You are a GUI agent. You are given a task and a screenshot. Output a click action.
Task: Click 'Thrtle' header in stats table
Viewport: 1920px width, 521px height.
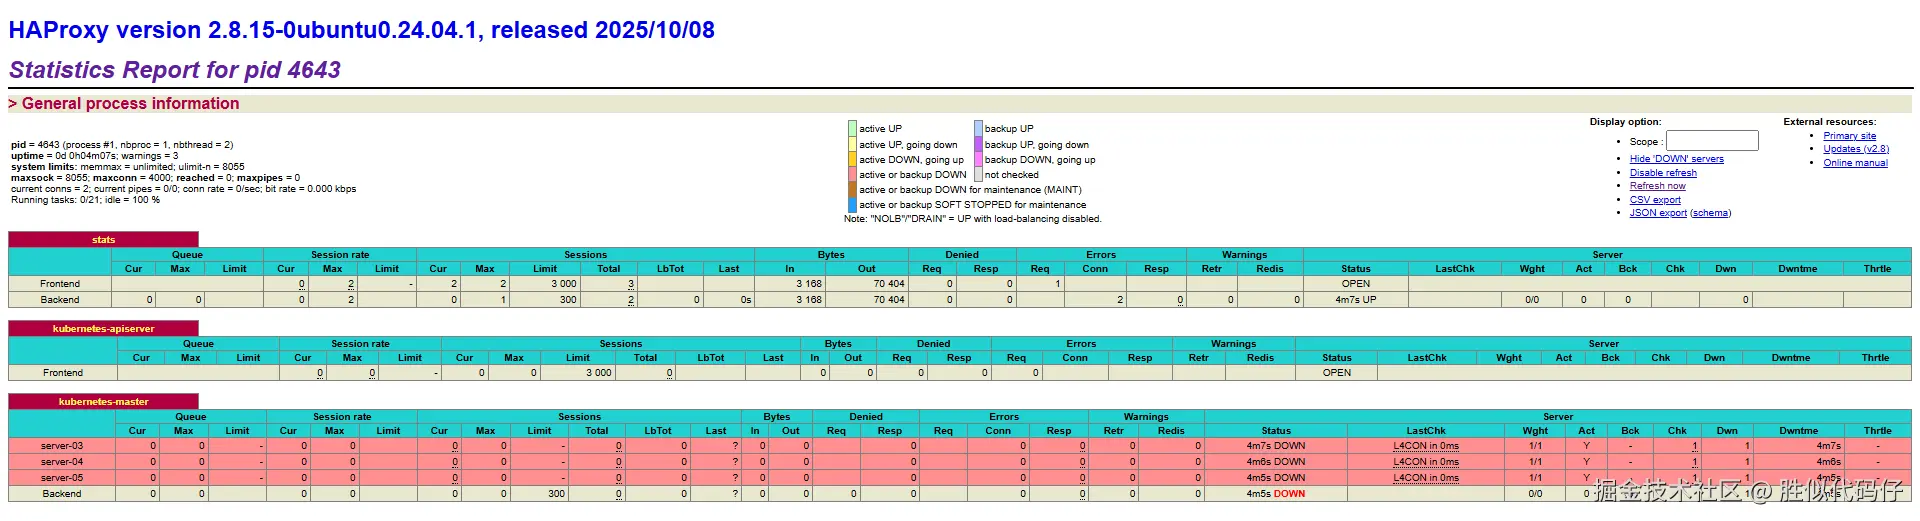click(1877, 269)
